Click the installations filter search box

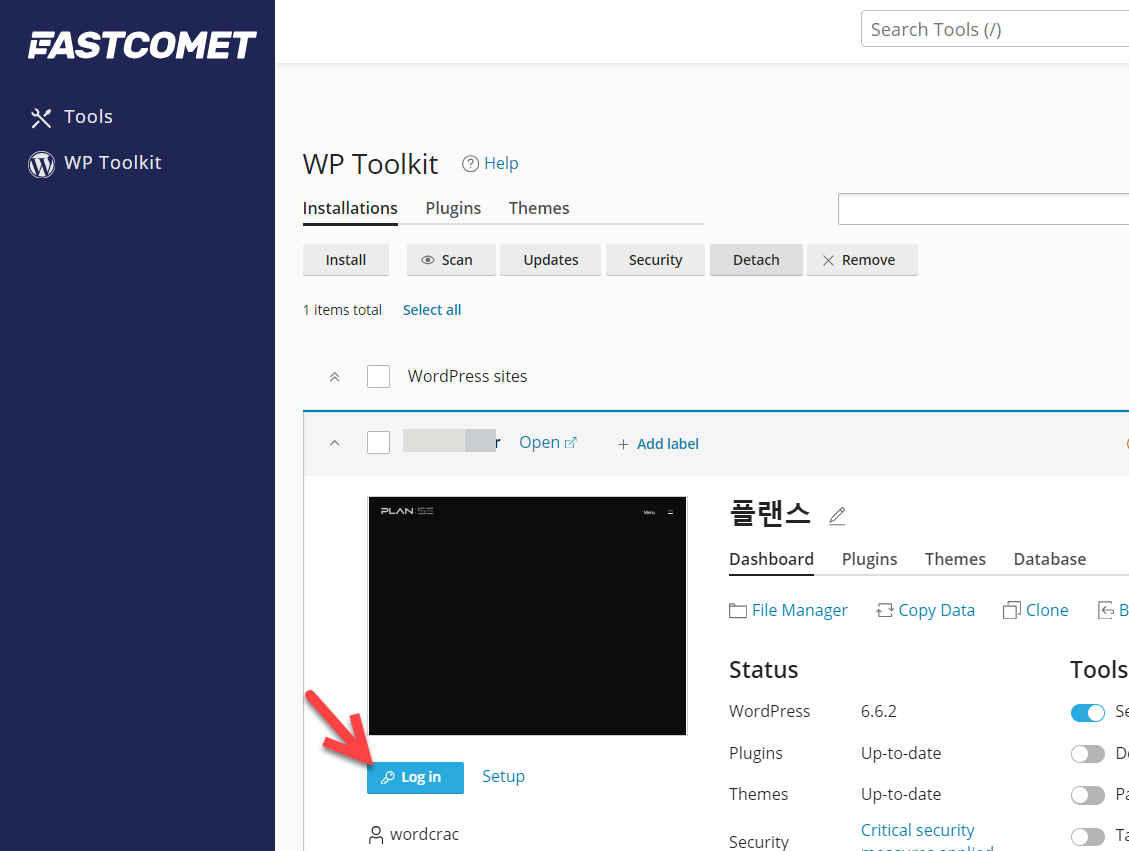(983, 210)
